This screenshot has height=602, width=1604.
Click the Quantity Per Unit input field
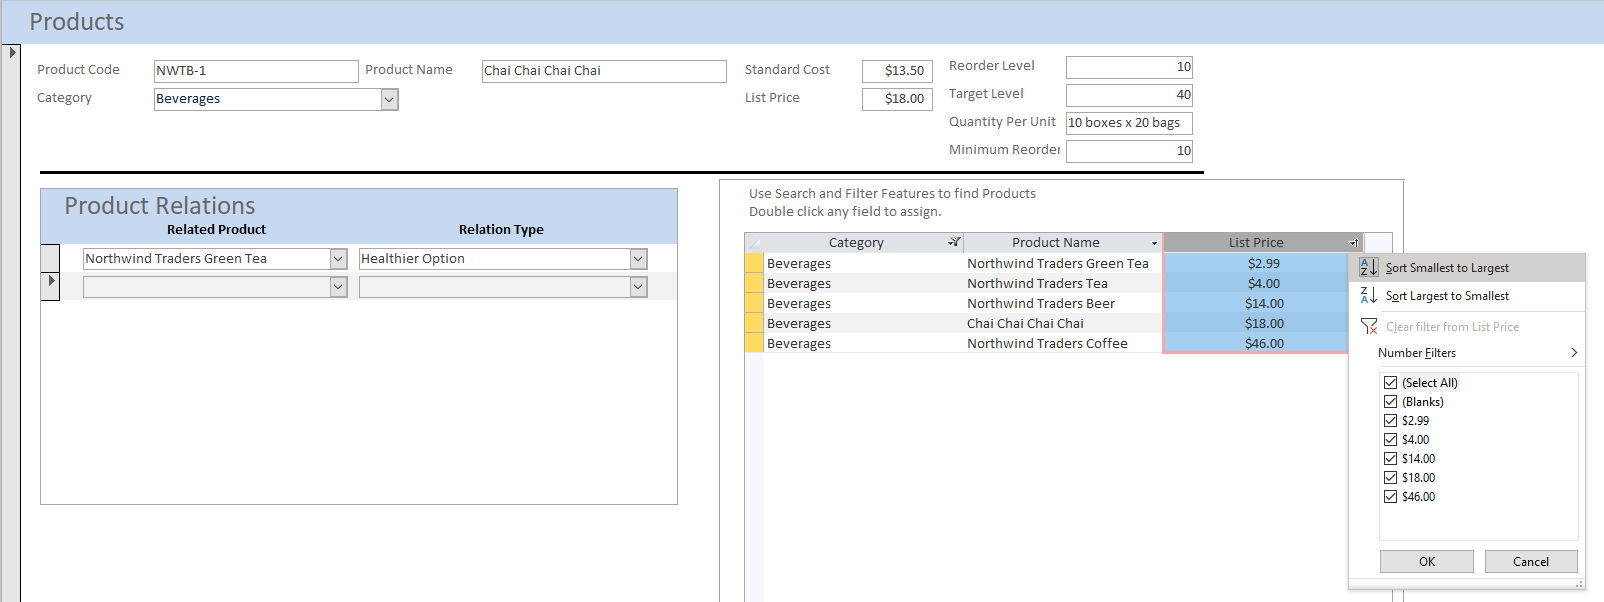(x=1128, y=123)
